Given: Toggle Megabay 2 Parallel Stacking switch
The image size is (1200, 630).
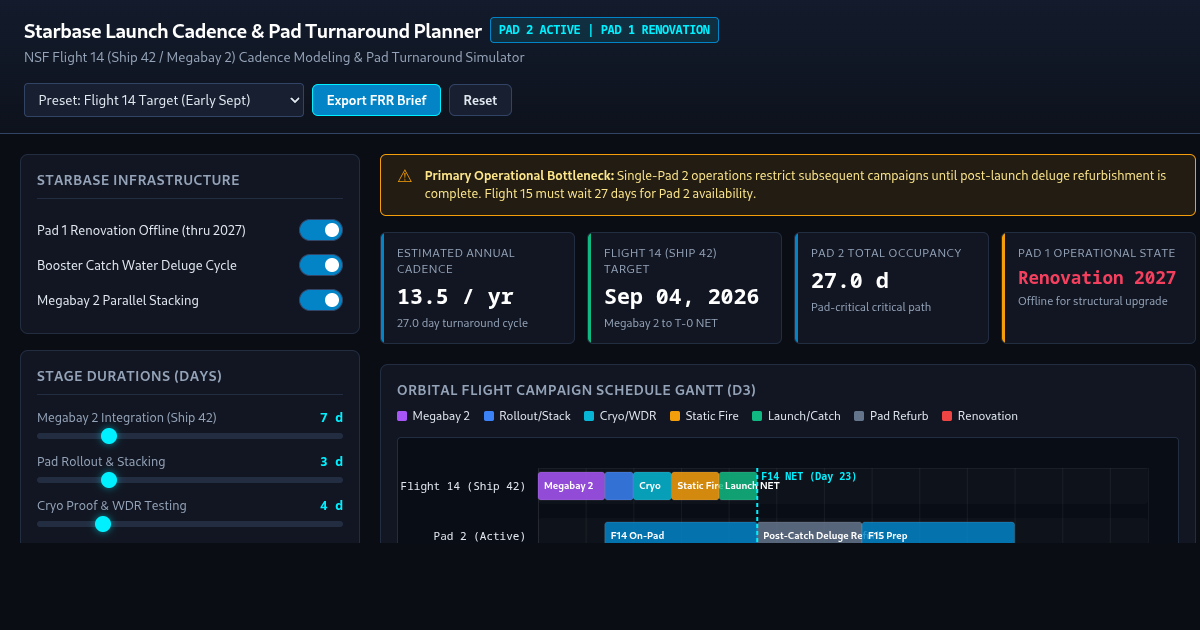Looking at the screenshot, I should click(x=321, y=300).
